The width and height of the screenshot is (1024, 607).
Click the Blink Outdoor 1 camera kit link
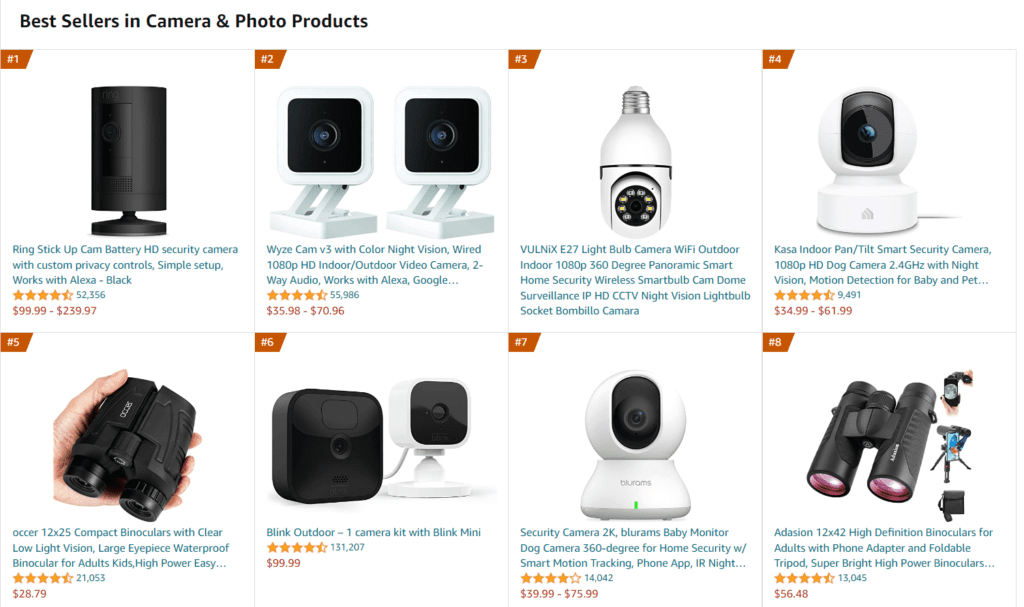tap(374, 533)
